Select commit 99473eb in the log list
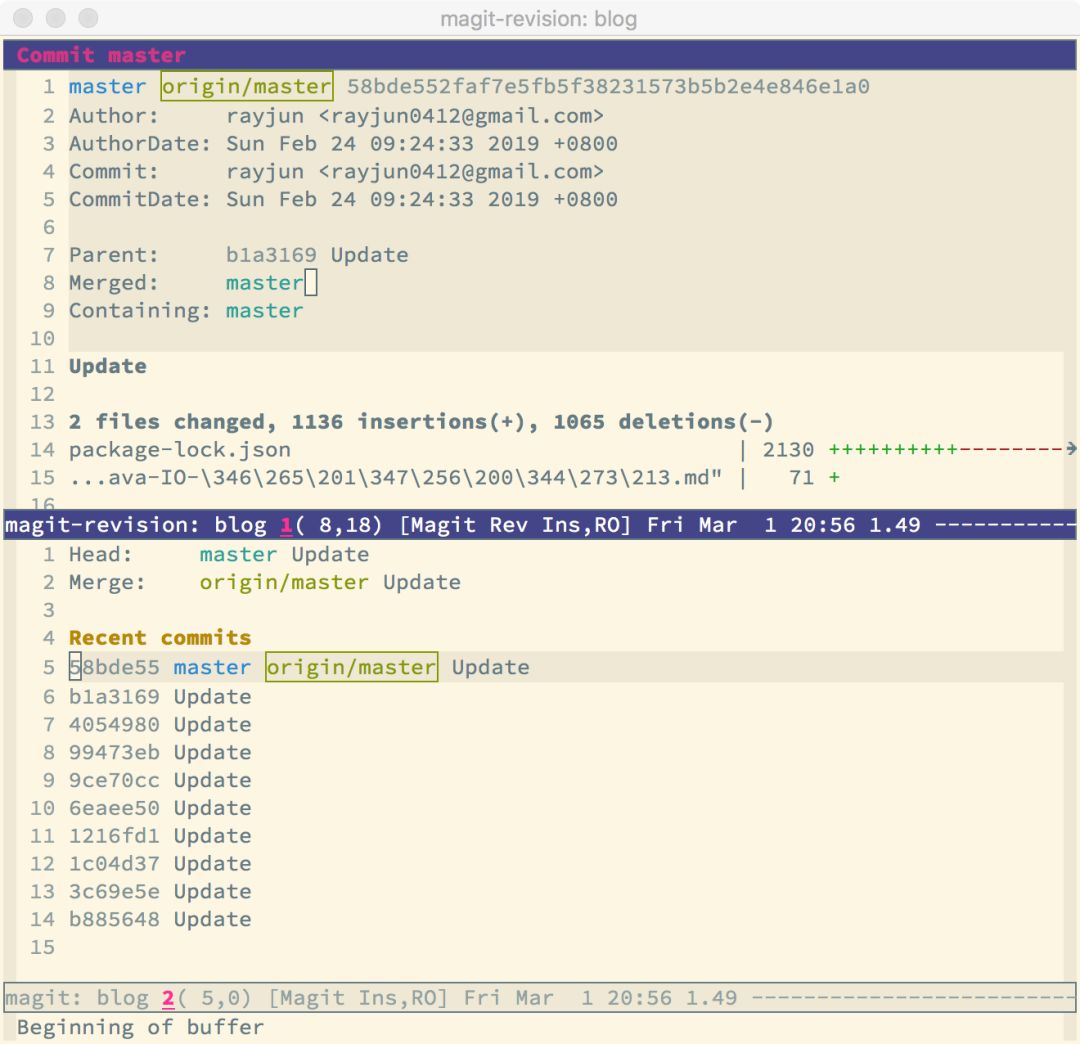1080x1044 pixels. (x=114, y=753)
